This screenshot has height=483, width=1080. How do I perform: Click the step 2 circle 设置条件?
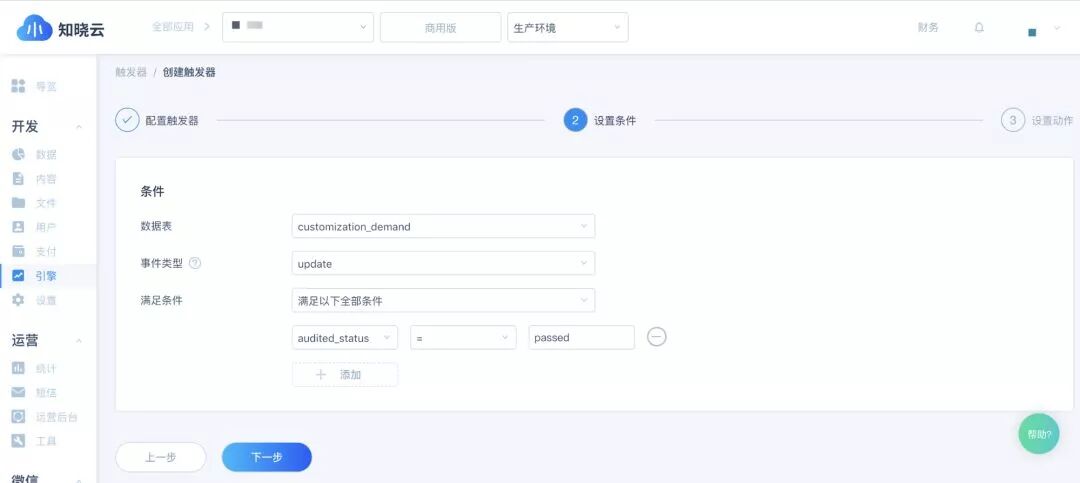pyautogui.click(x=575, y=120)
